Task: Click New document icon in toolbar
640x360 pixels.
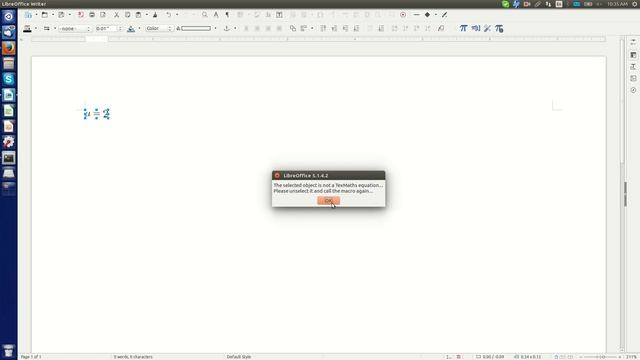Action: (28, 15)
